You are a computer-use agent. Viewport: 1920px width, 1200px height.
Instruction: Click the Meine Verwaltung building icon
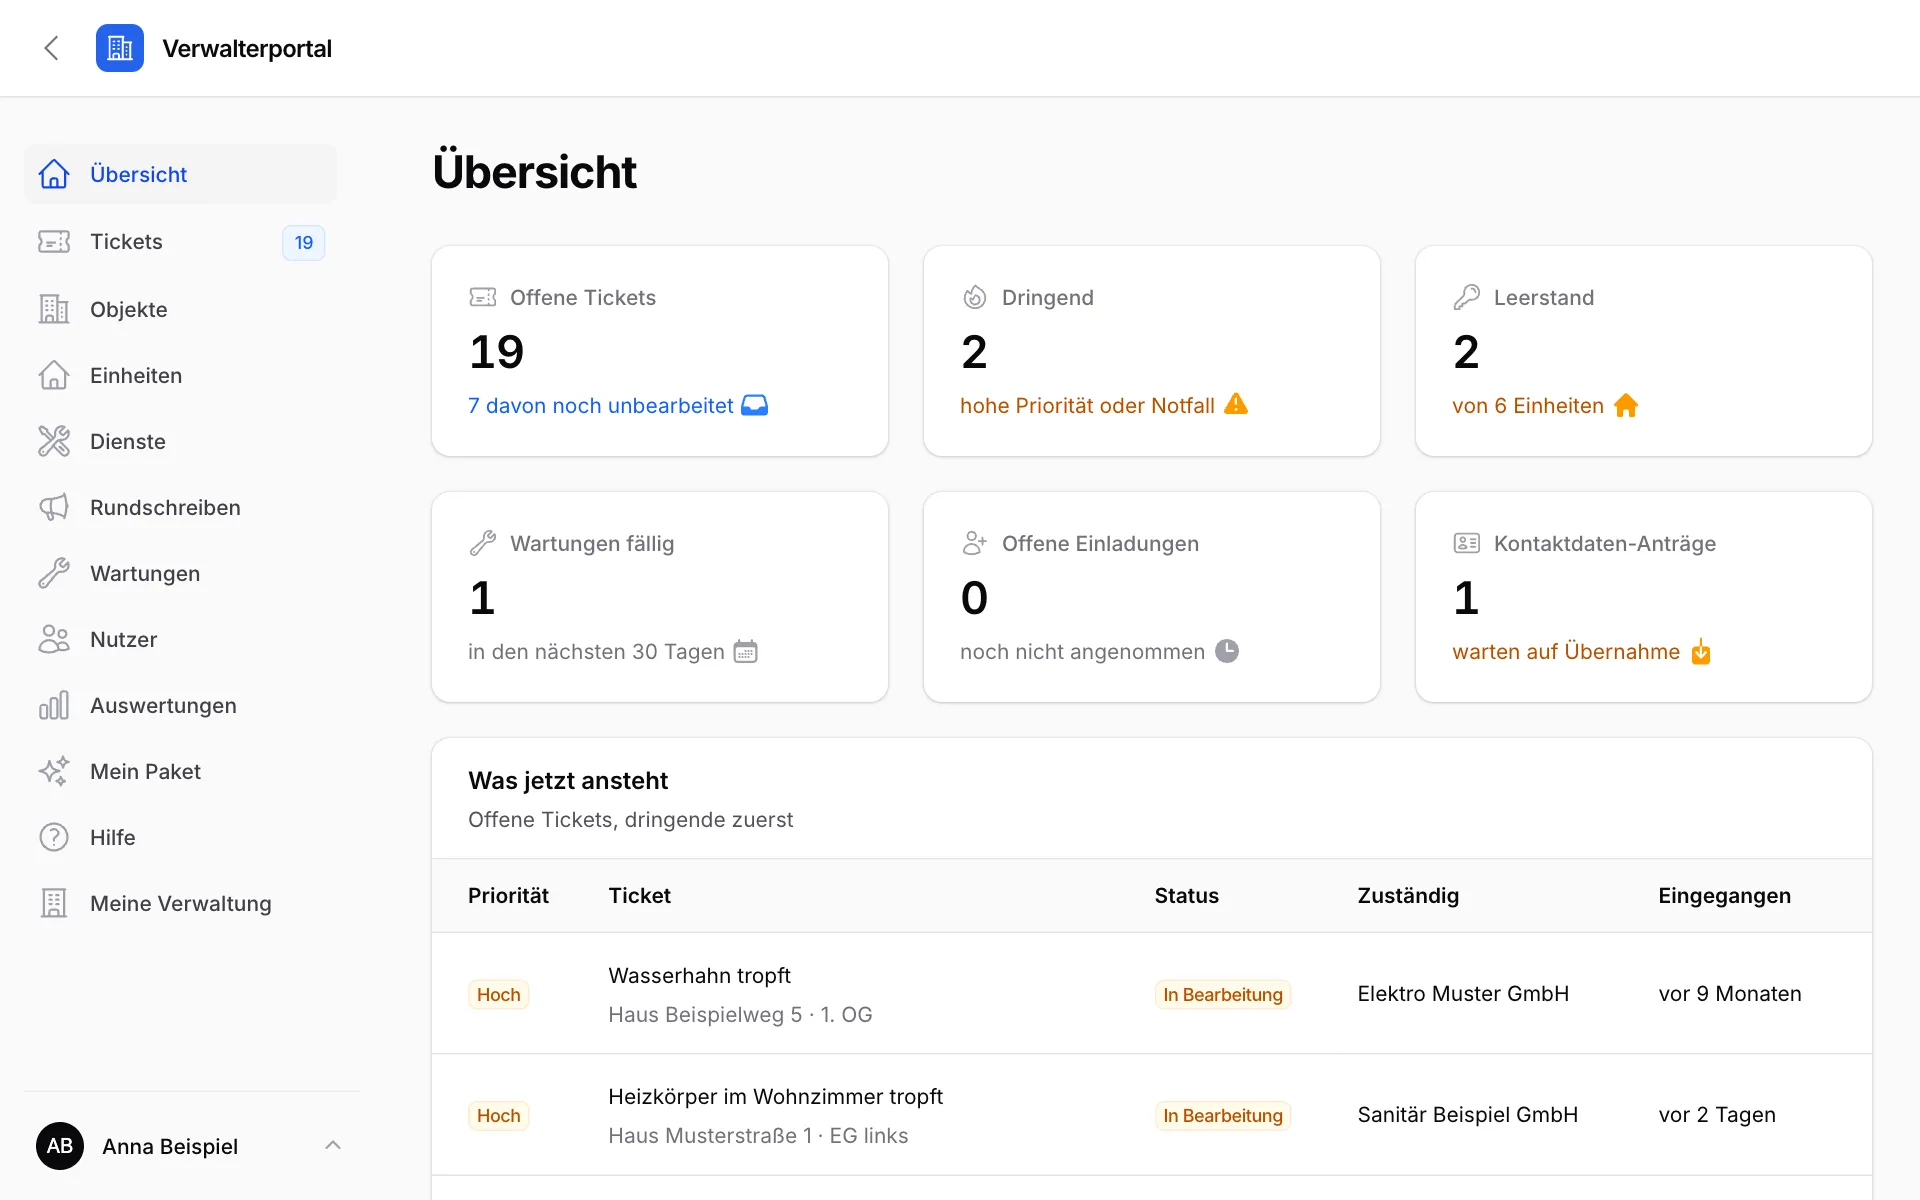pos(54,903)
